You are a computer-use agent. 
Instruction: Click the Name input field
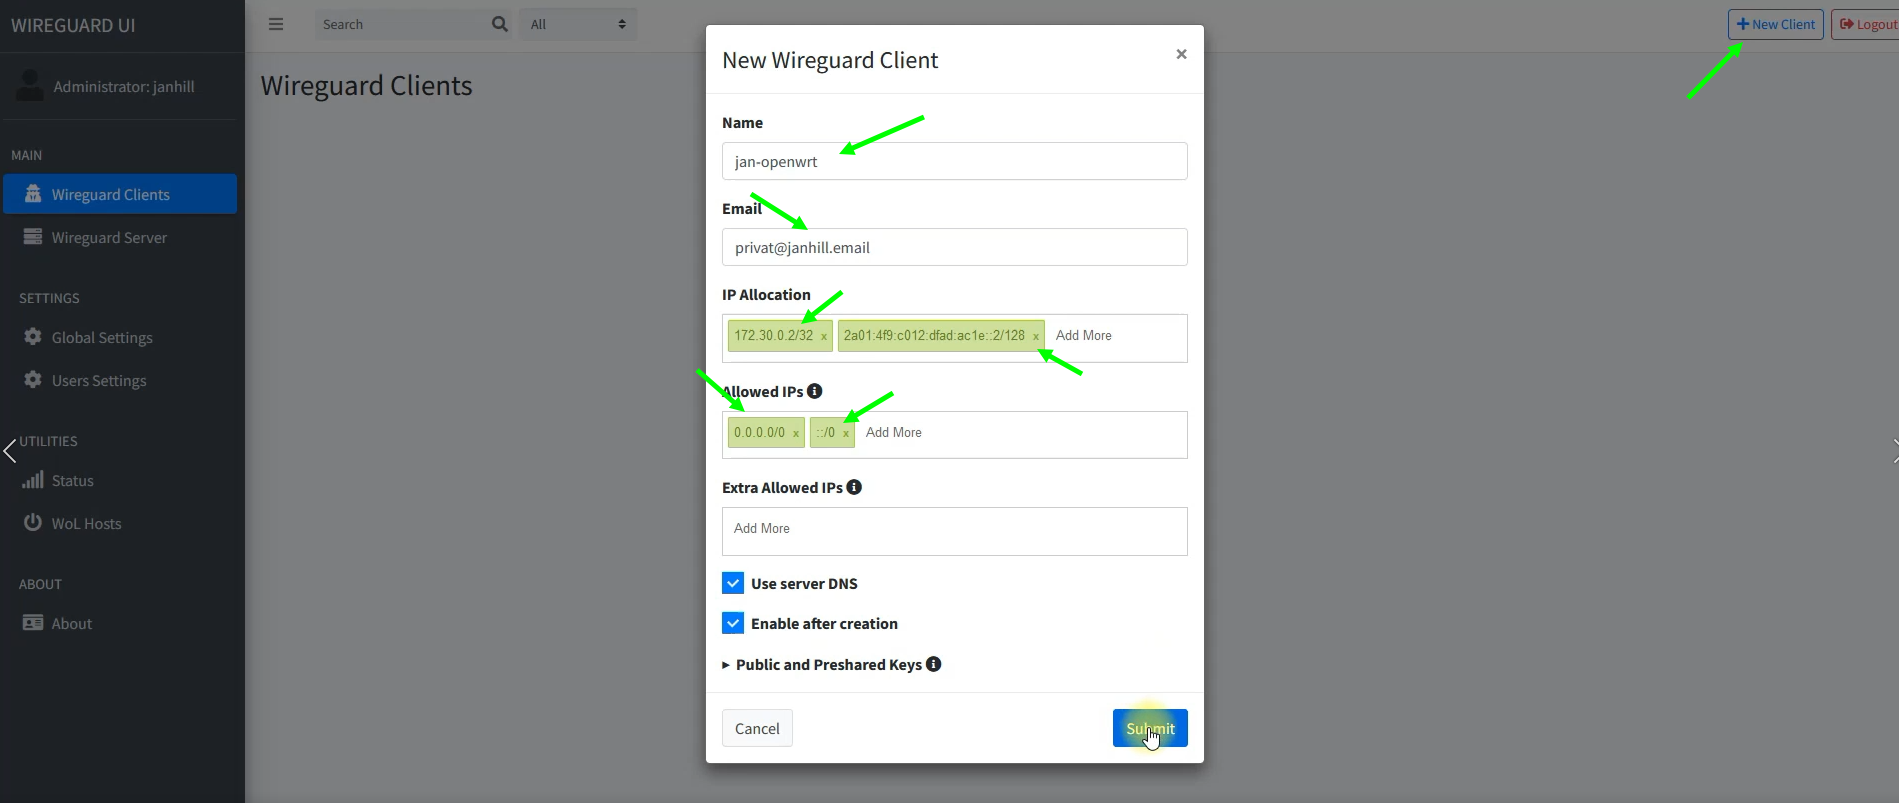coord(954,161)
